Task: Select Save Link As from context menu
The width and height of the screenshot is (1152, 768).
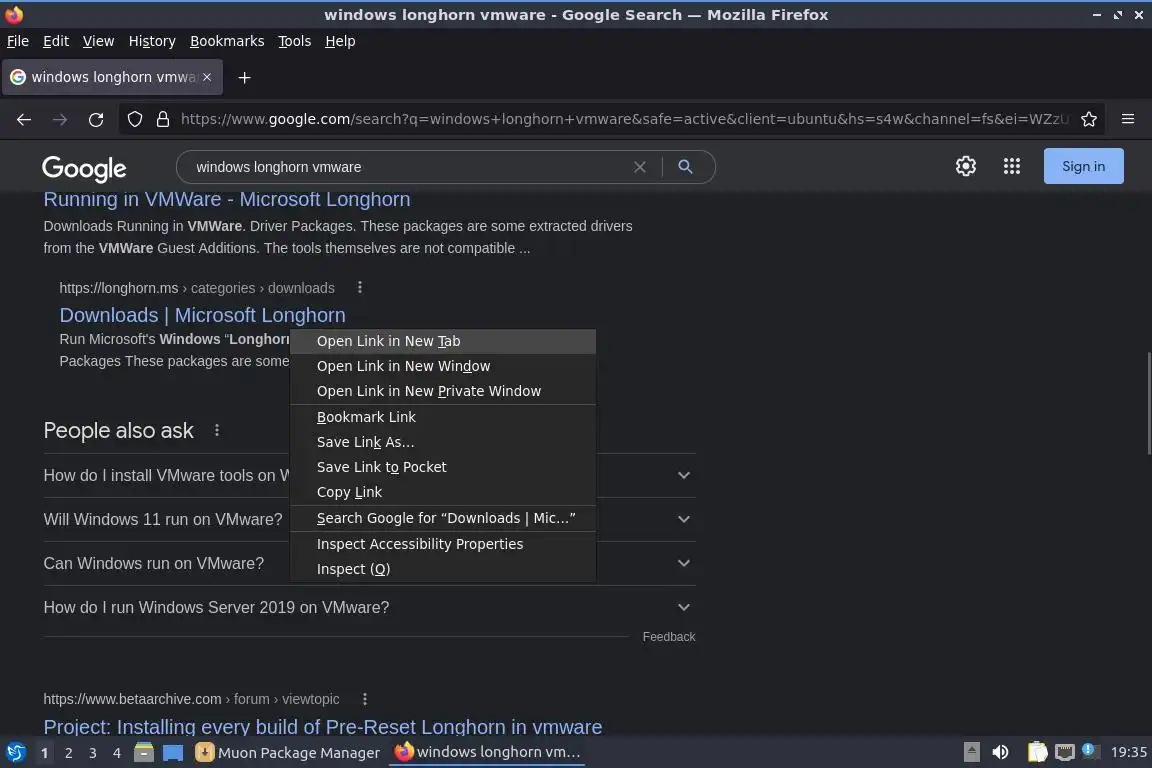Action: point(443,442)
